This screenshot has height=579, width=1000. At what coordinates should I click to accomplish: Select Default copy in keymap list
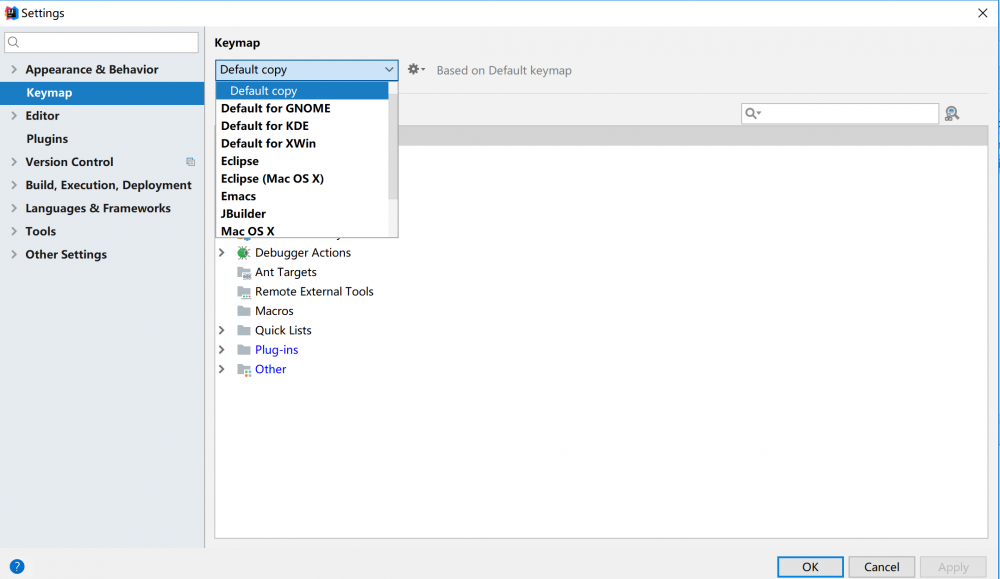click(302, 91)
